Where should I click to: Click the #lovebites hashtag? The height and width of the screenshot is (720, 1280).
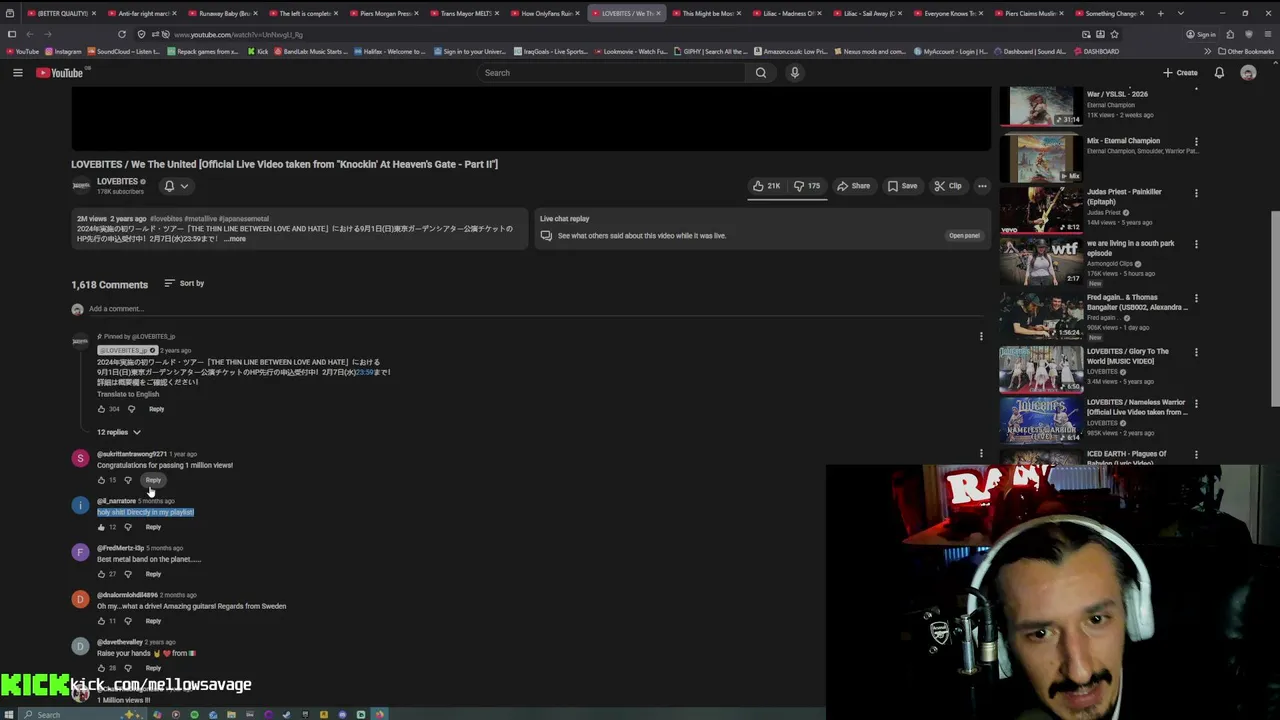point(166,219)
